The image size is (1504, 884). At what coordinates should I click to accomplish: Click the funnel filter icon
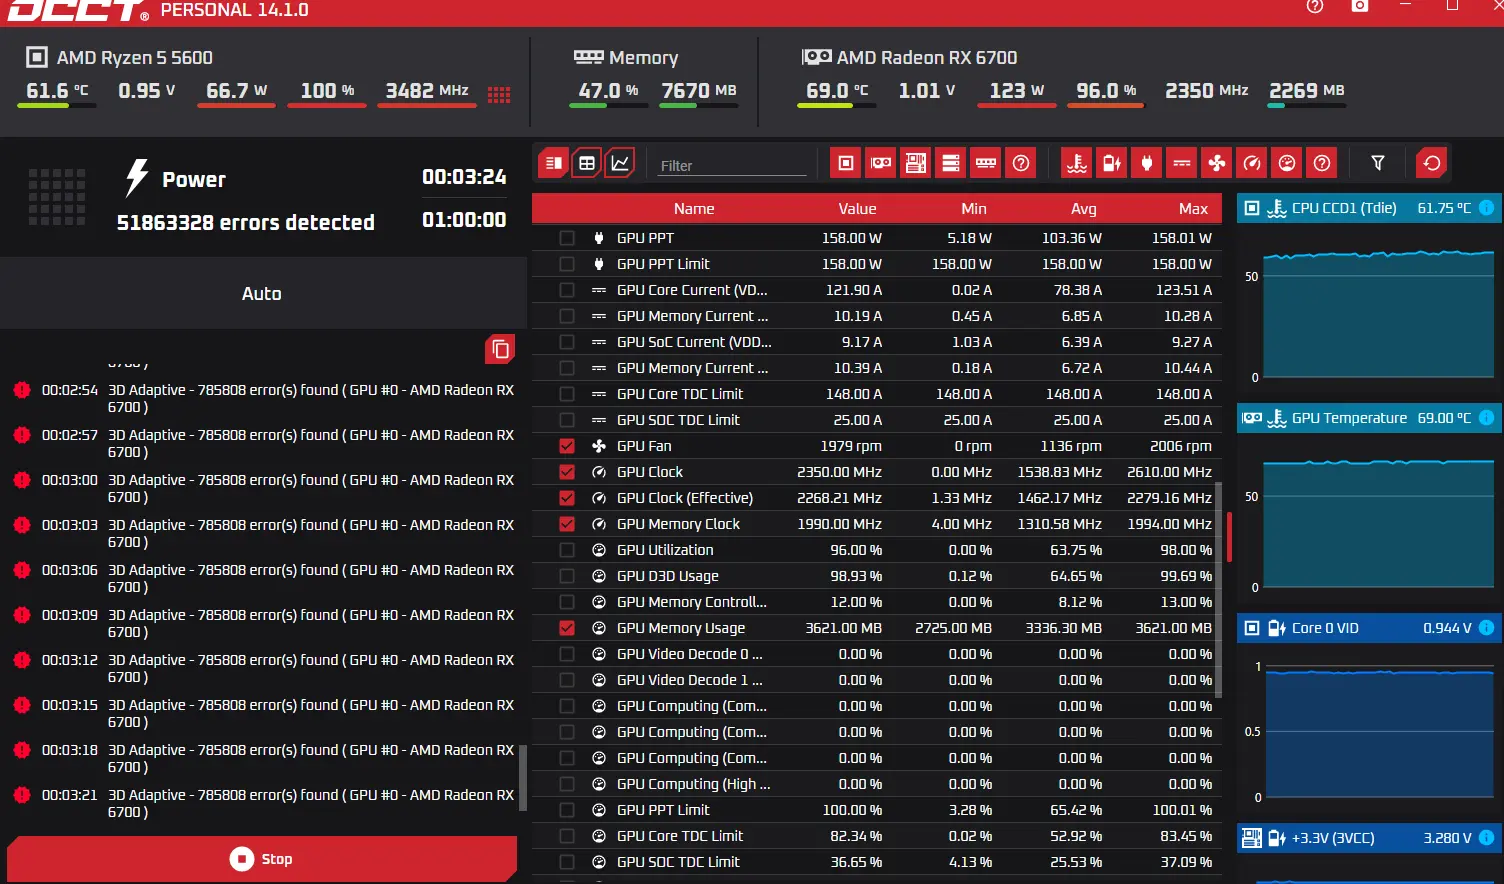(x=1378, y=163)
